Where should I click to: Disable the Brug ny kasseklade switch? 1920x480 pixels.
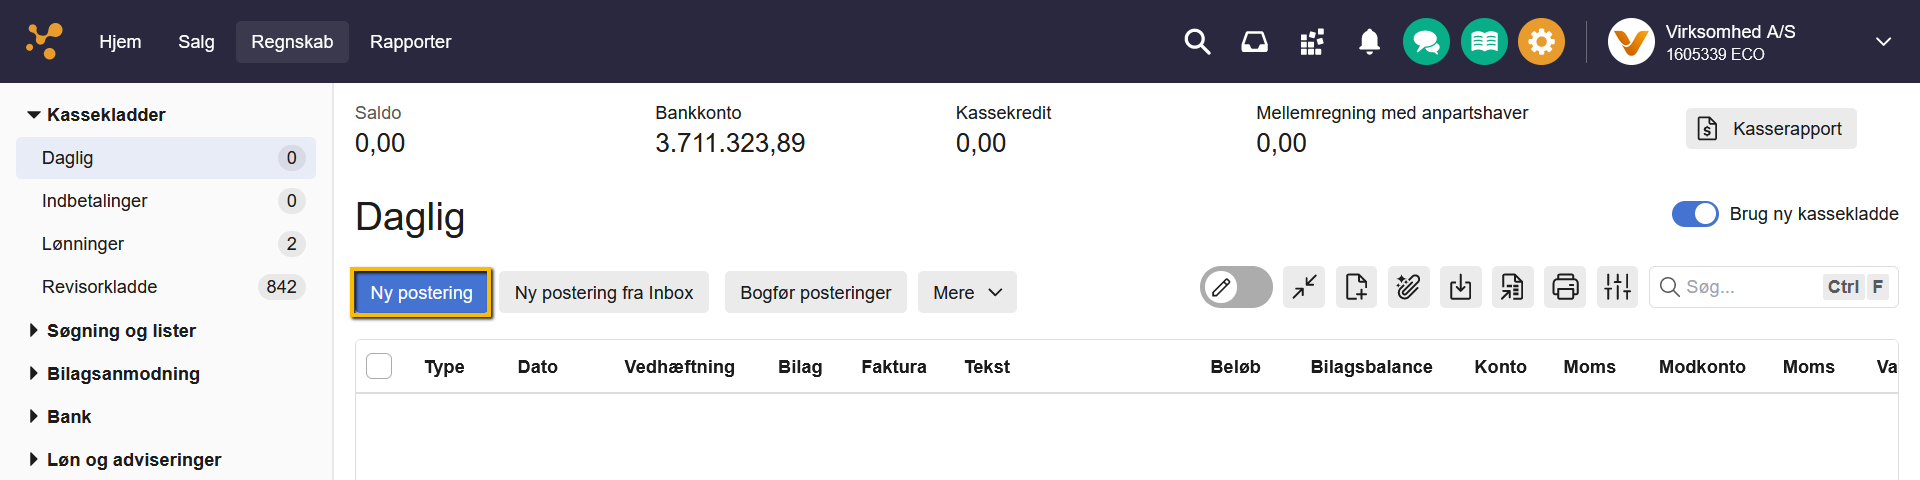pyautogui.click(x=1695, y=214)
